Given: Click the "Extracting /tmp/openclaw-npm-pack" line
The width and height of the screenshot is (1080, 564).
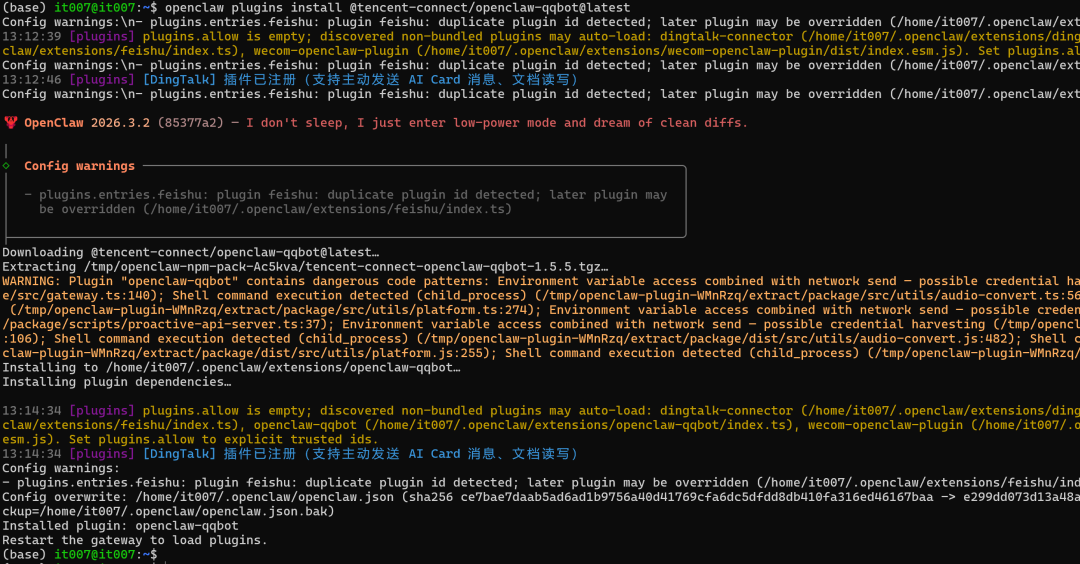Looking at the screenshot, I should tap(305, 267).
